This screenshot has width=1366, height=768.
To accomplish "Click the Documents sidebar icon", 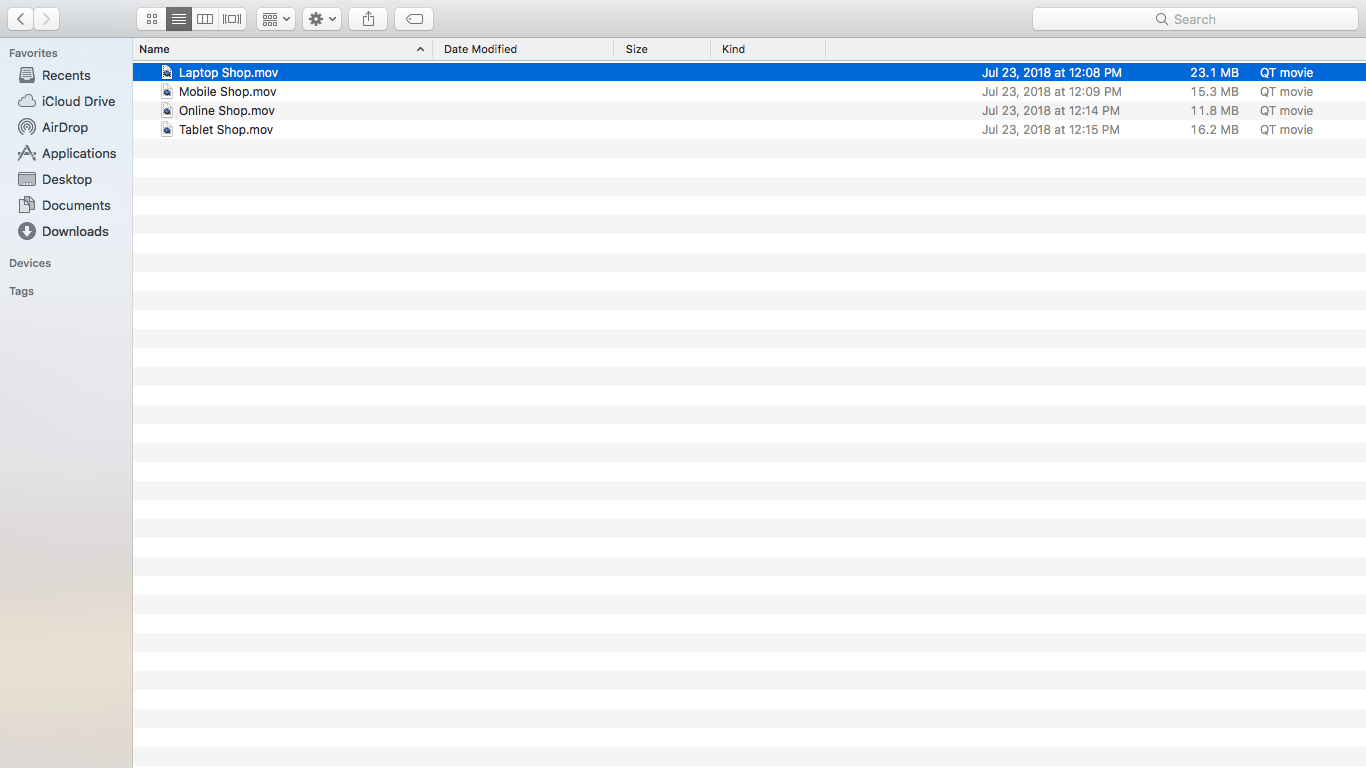I will coord(27,205).
